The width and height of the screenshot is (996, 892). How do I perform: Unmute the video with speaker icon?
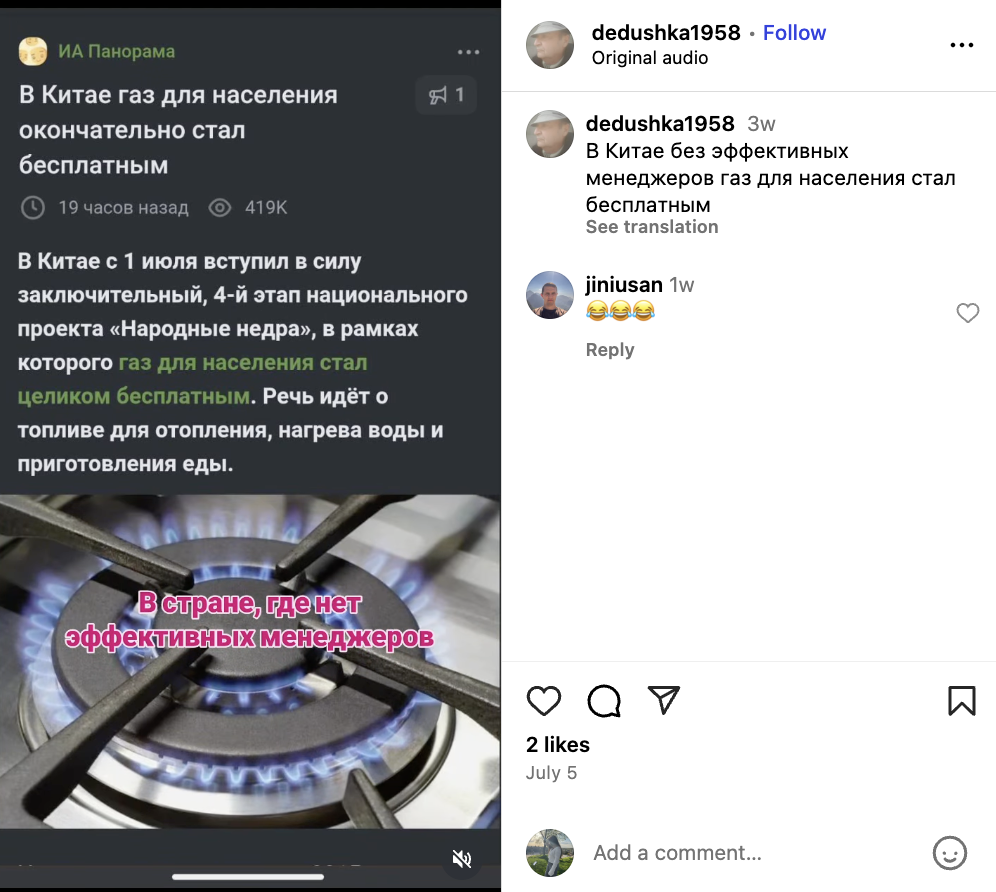tap(462, 860)
